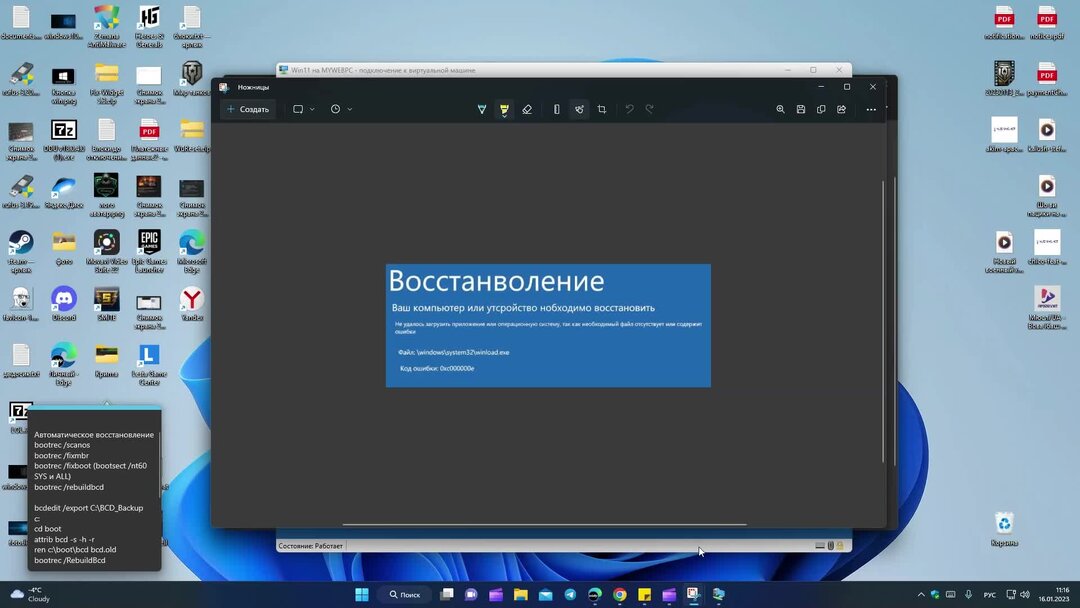Open the Mail app from the taskbar
This screenshot has height=608, width=1080.
(546, 594)
